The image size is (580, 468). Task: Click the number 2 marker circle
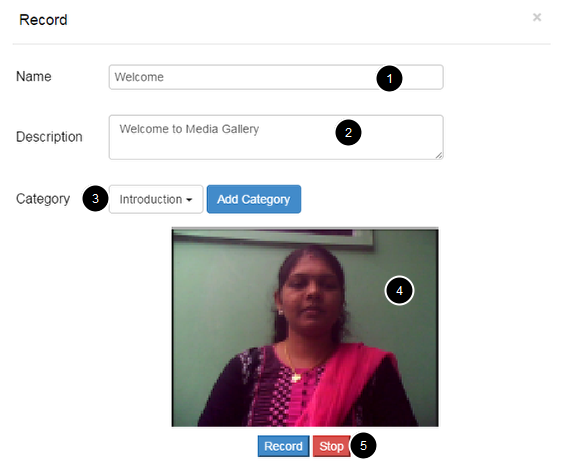tap(348, 132)
